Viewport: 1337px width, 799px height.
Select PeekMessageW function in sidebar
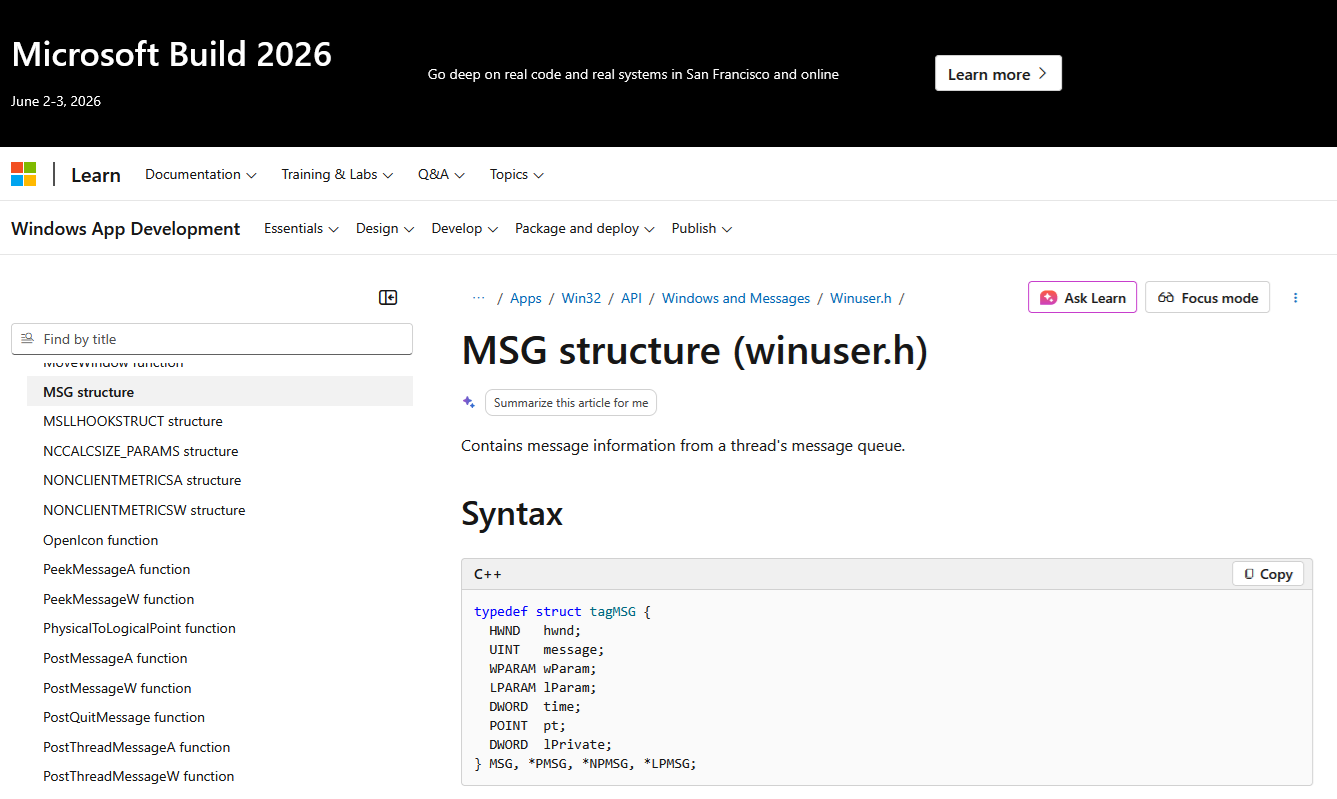click(119, 599)
